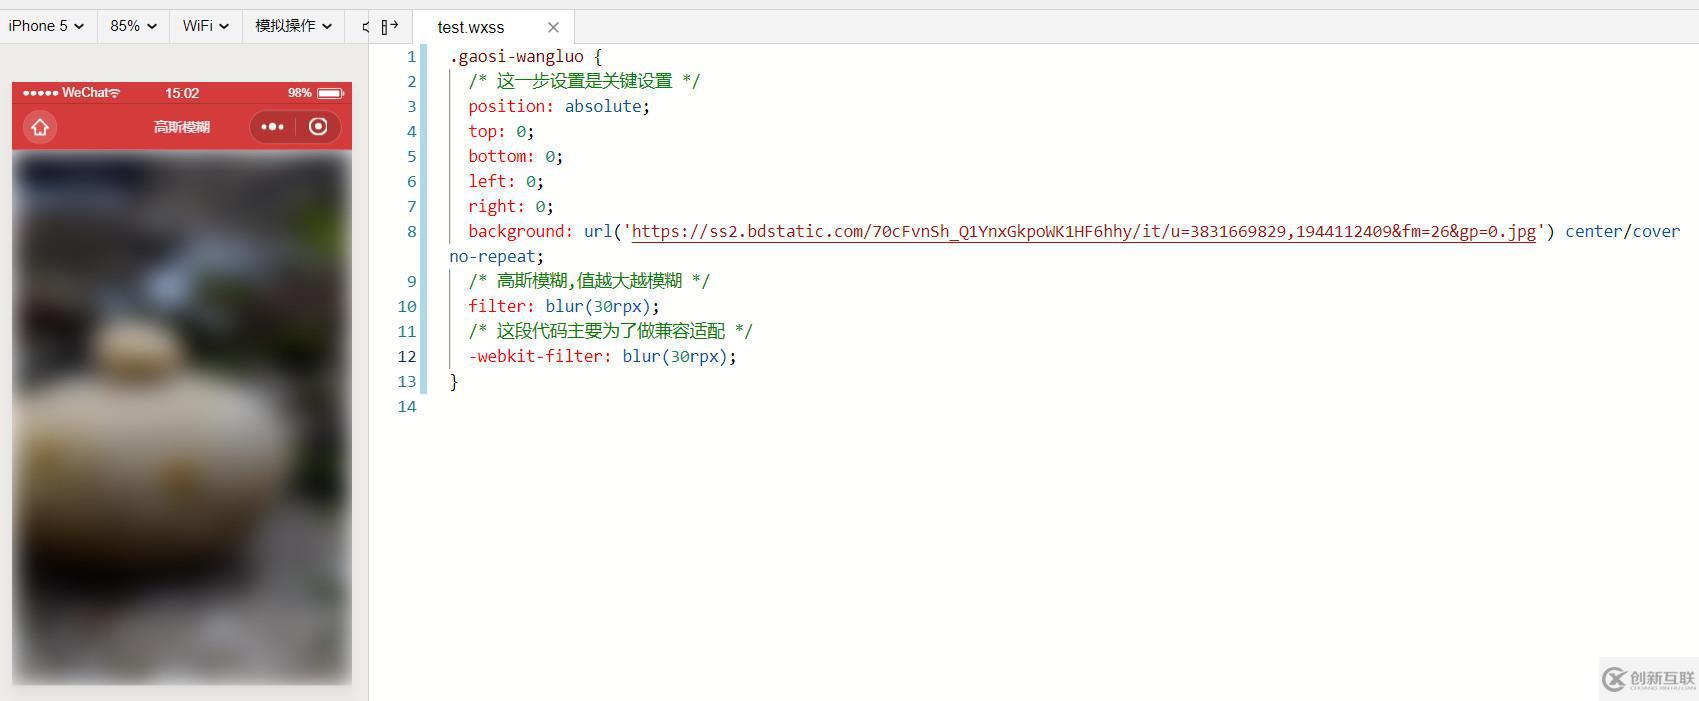
Task: Click the blurred image preview in simulator
Action: [182, 417]
